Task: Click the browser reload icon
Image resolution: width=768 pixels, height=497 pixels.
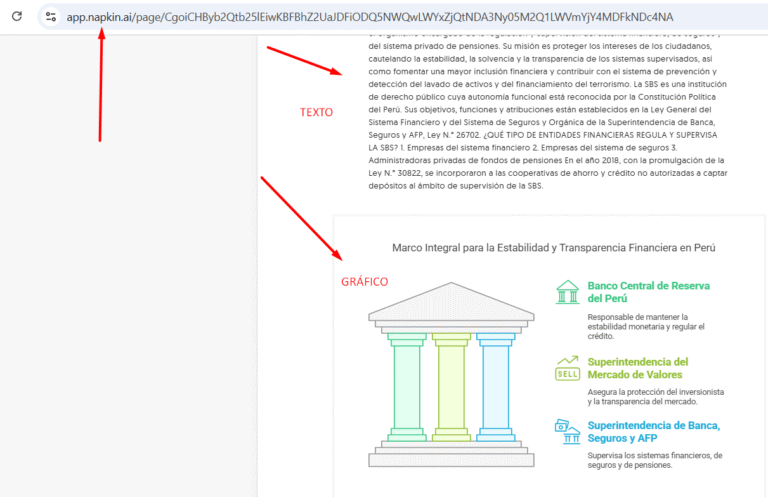Action: [17, 16]
